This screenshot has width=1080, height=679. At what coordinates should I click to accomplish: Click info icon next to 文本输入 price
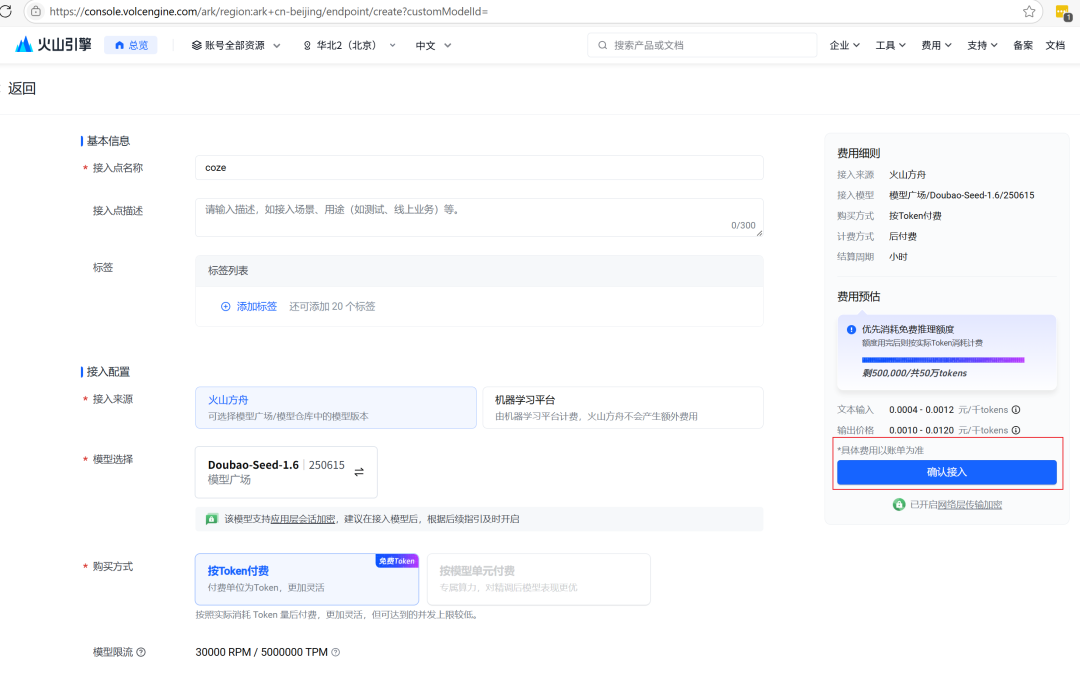(x=1016, y=410)
